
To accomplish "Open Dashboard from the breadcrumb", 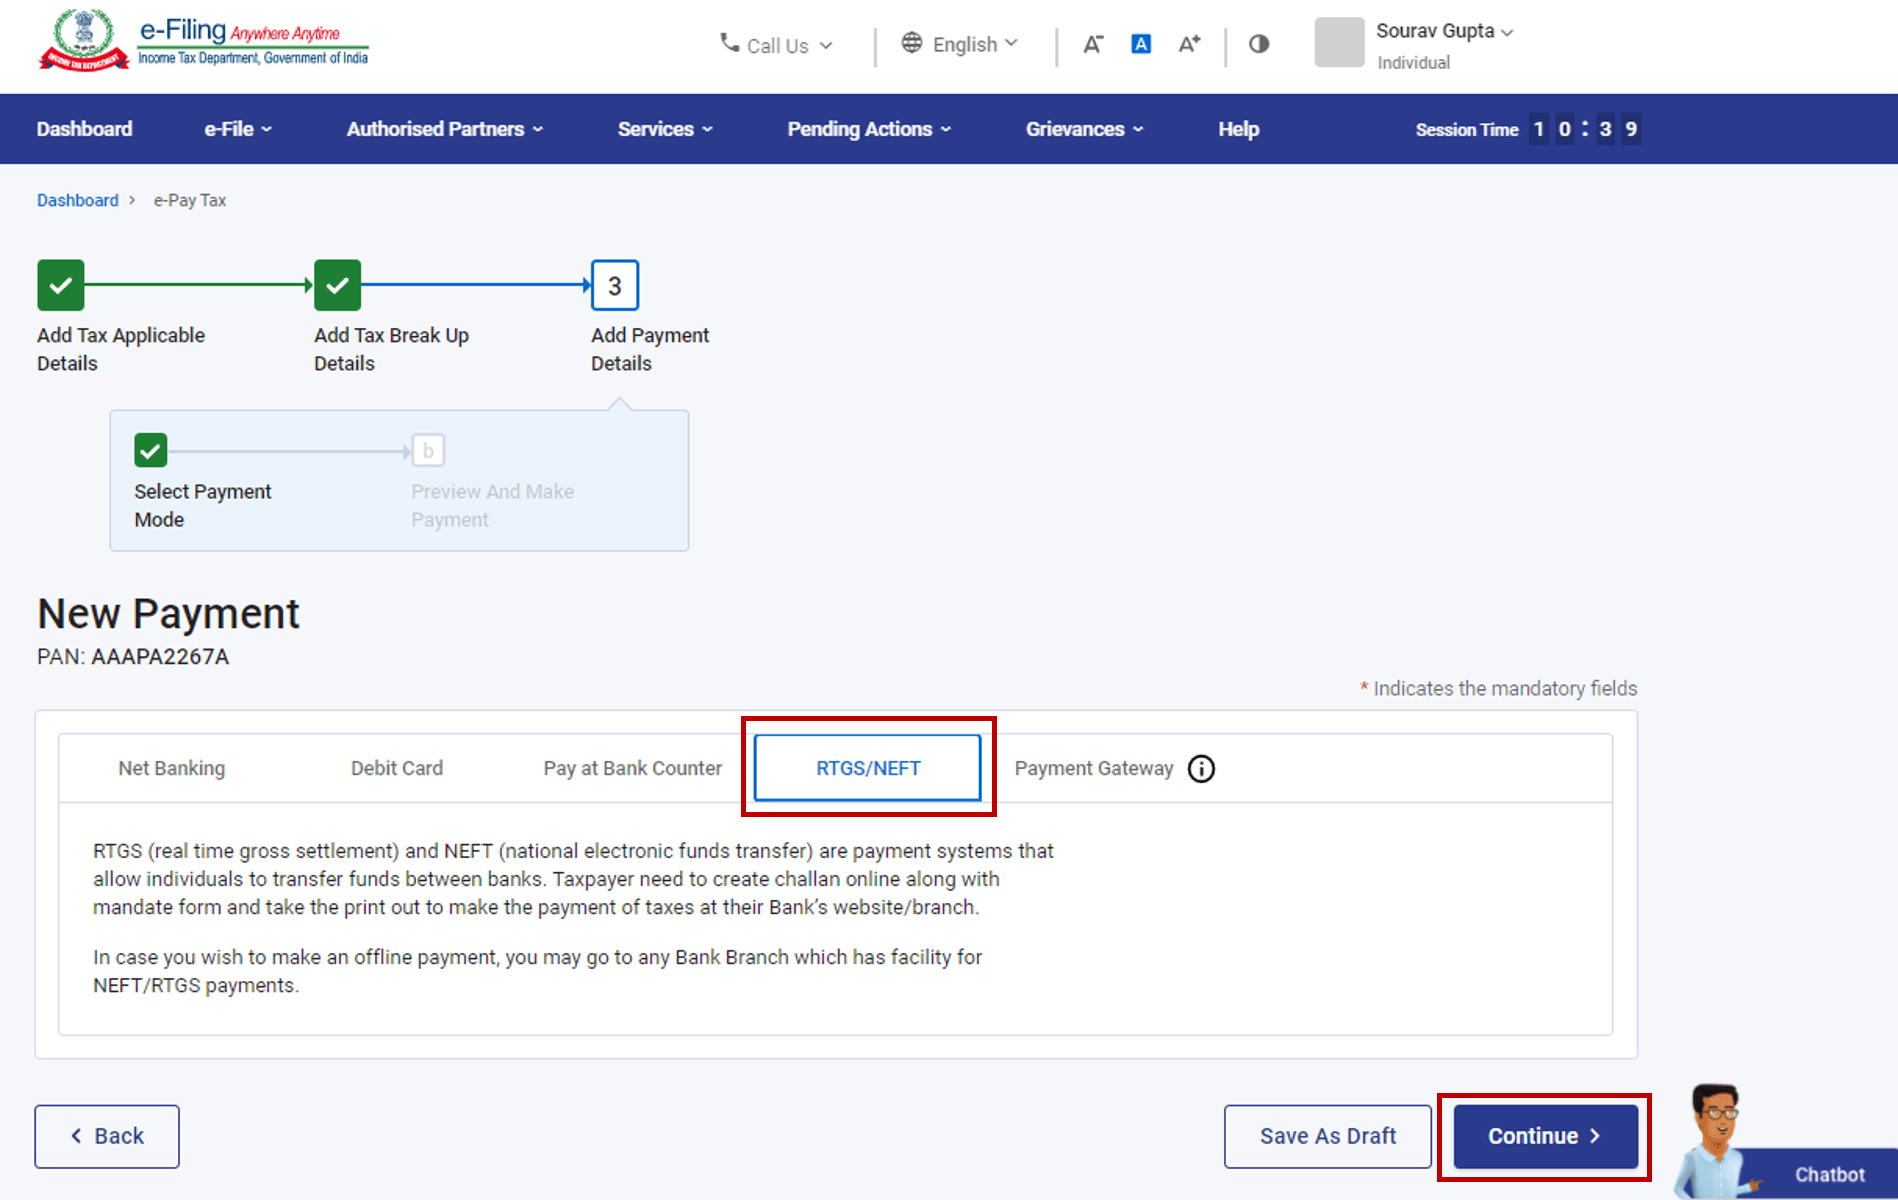I will point(77,200).
